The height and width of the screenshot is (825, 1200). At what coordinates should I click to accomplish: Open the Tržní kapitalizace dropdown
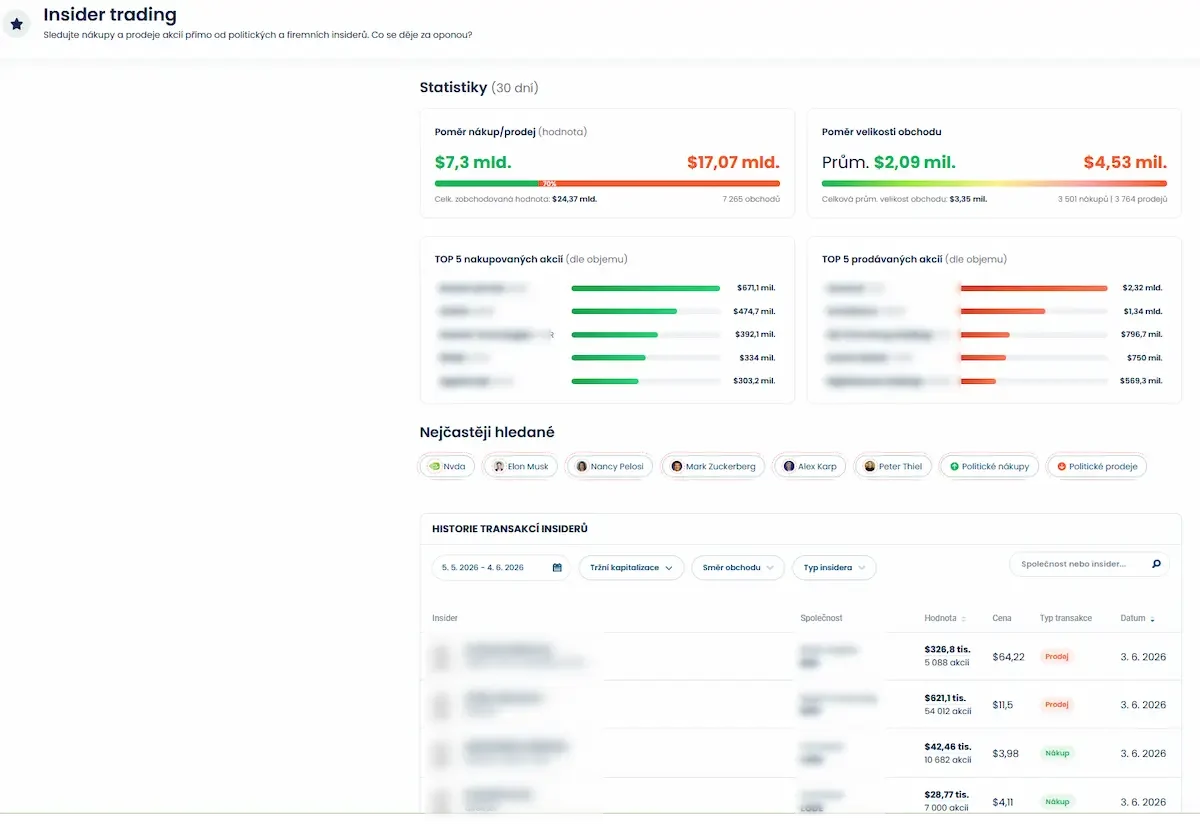point(631,568)
